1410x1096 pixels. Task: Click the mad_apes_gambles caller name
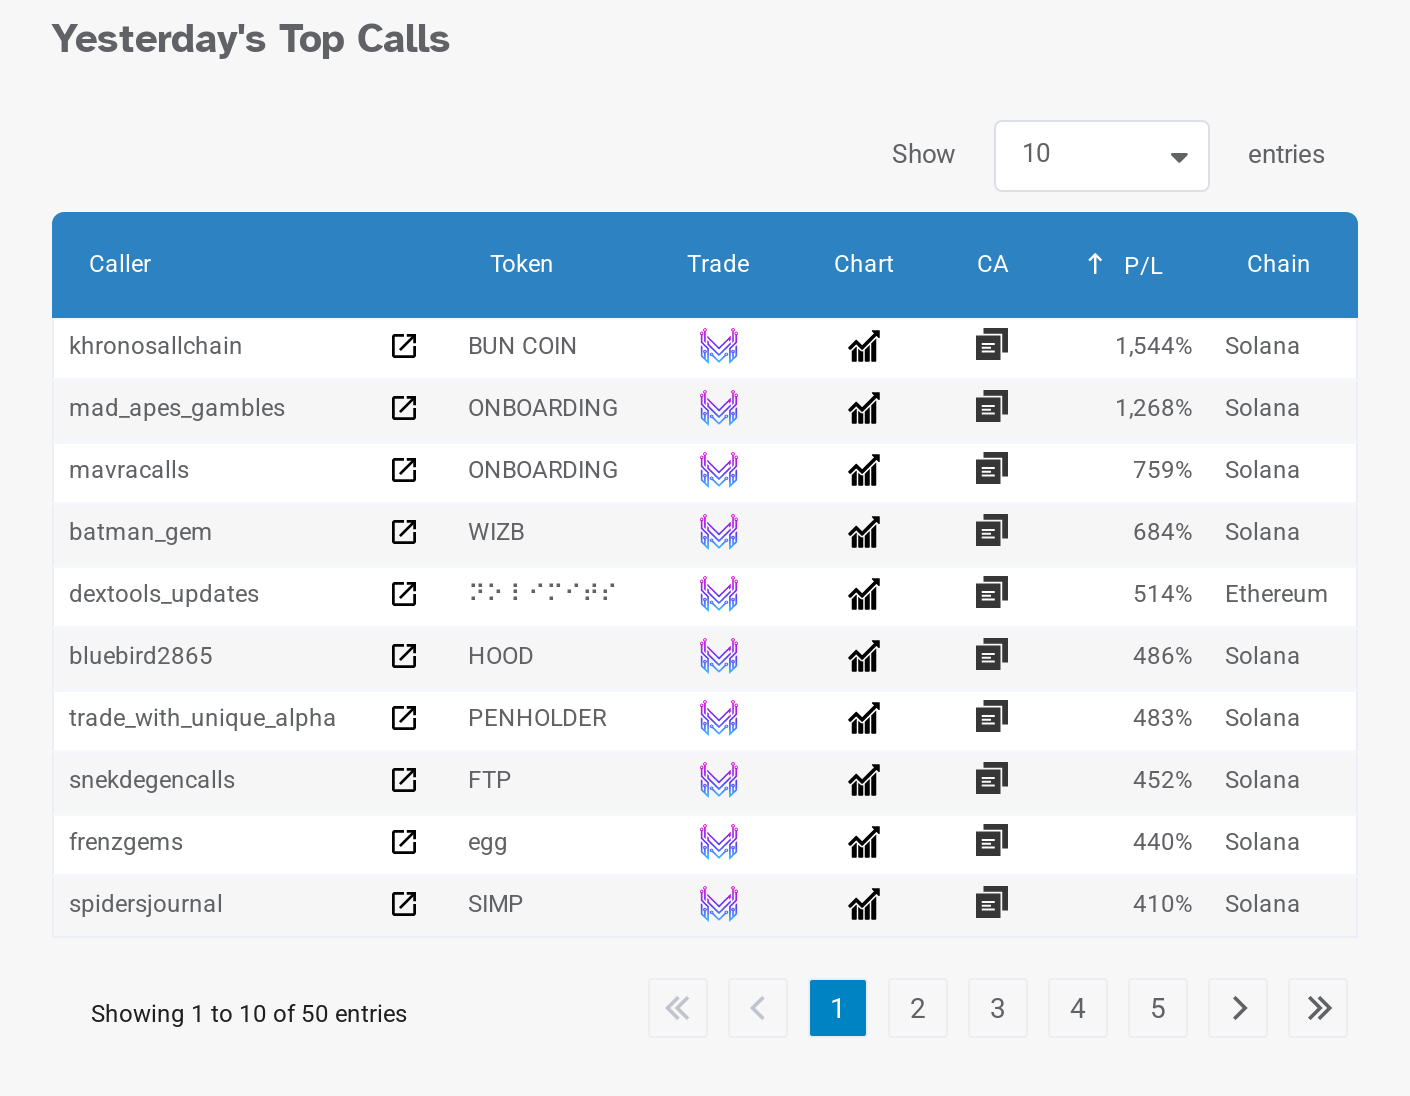(x=177, y=408)
